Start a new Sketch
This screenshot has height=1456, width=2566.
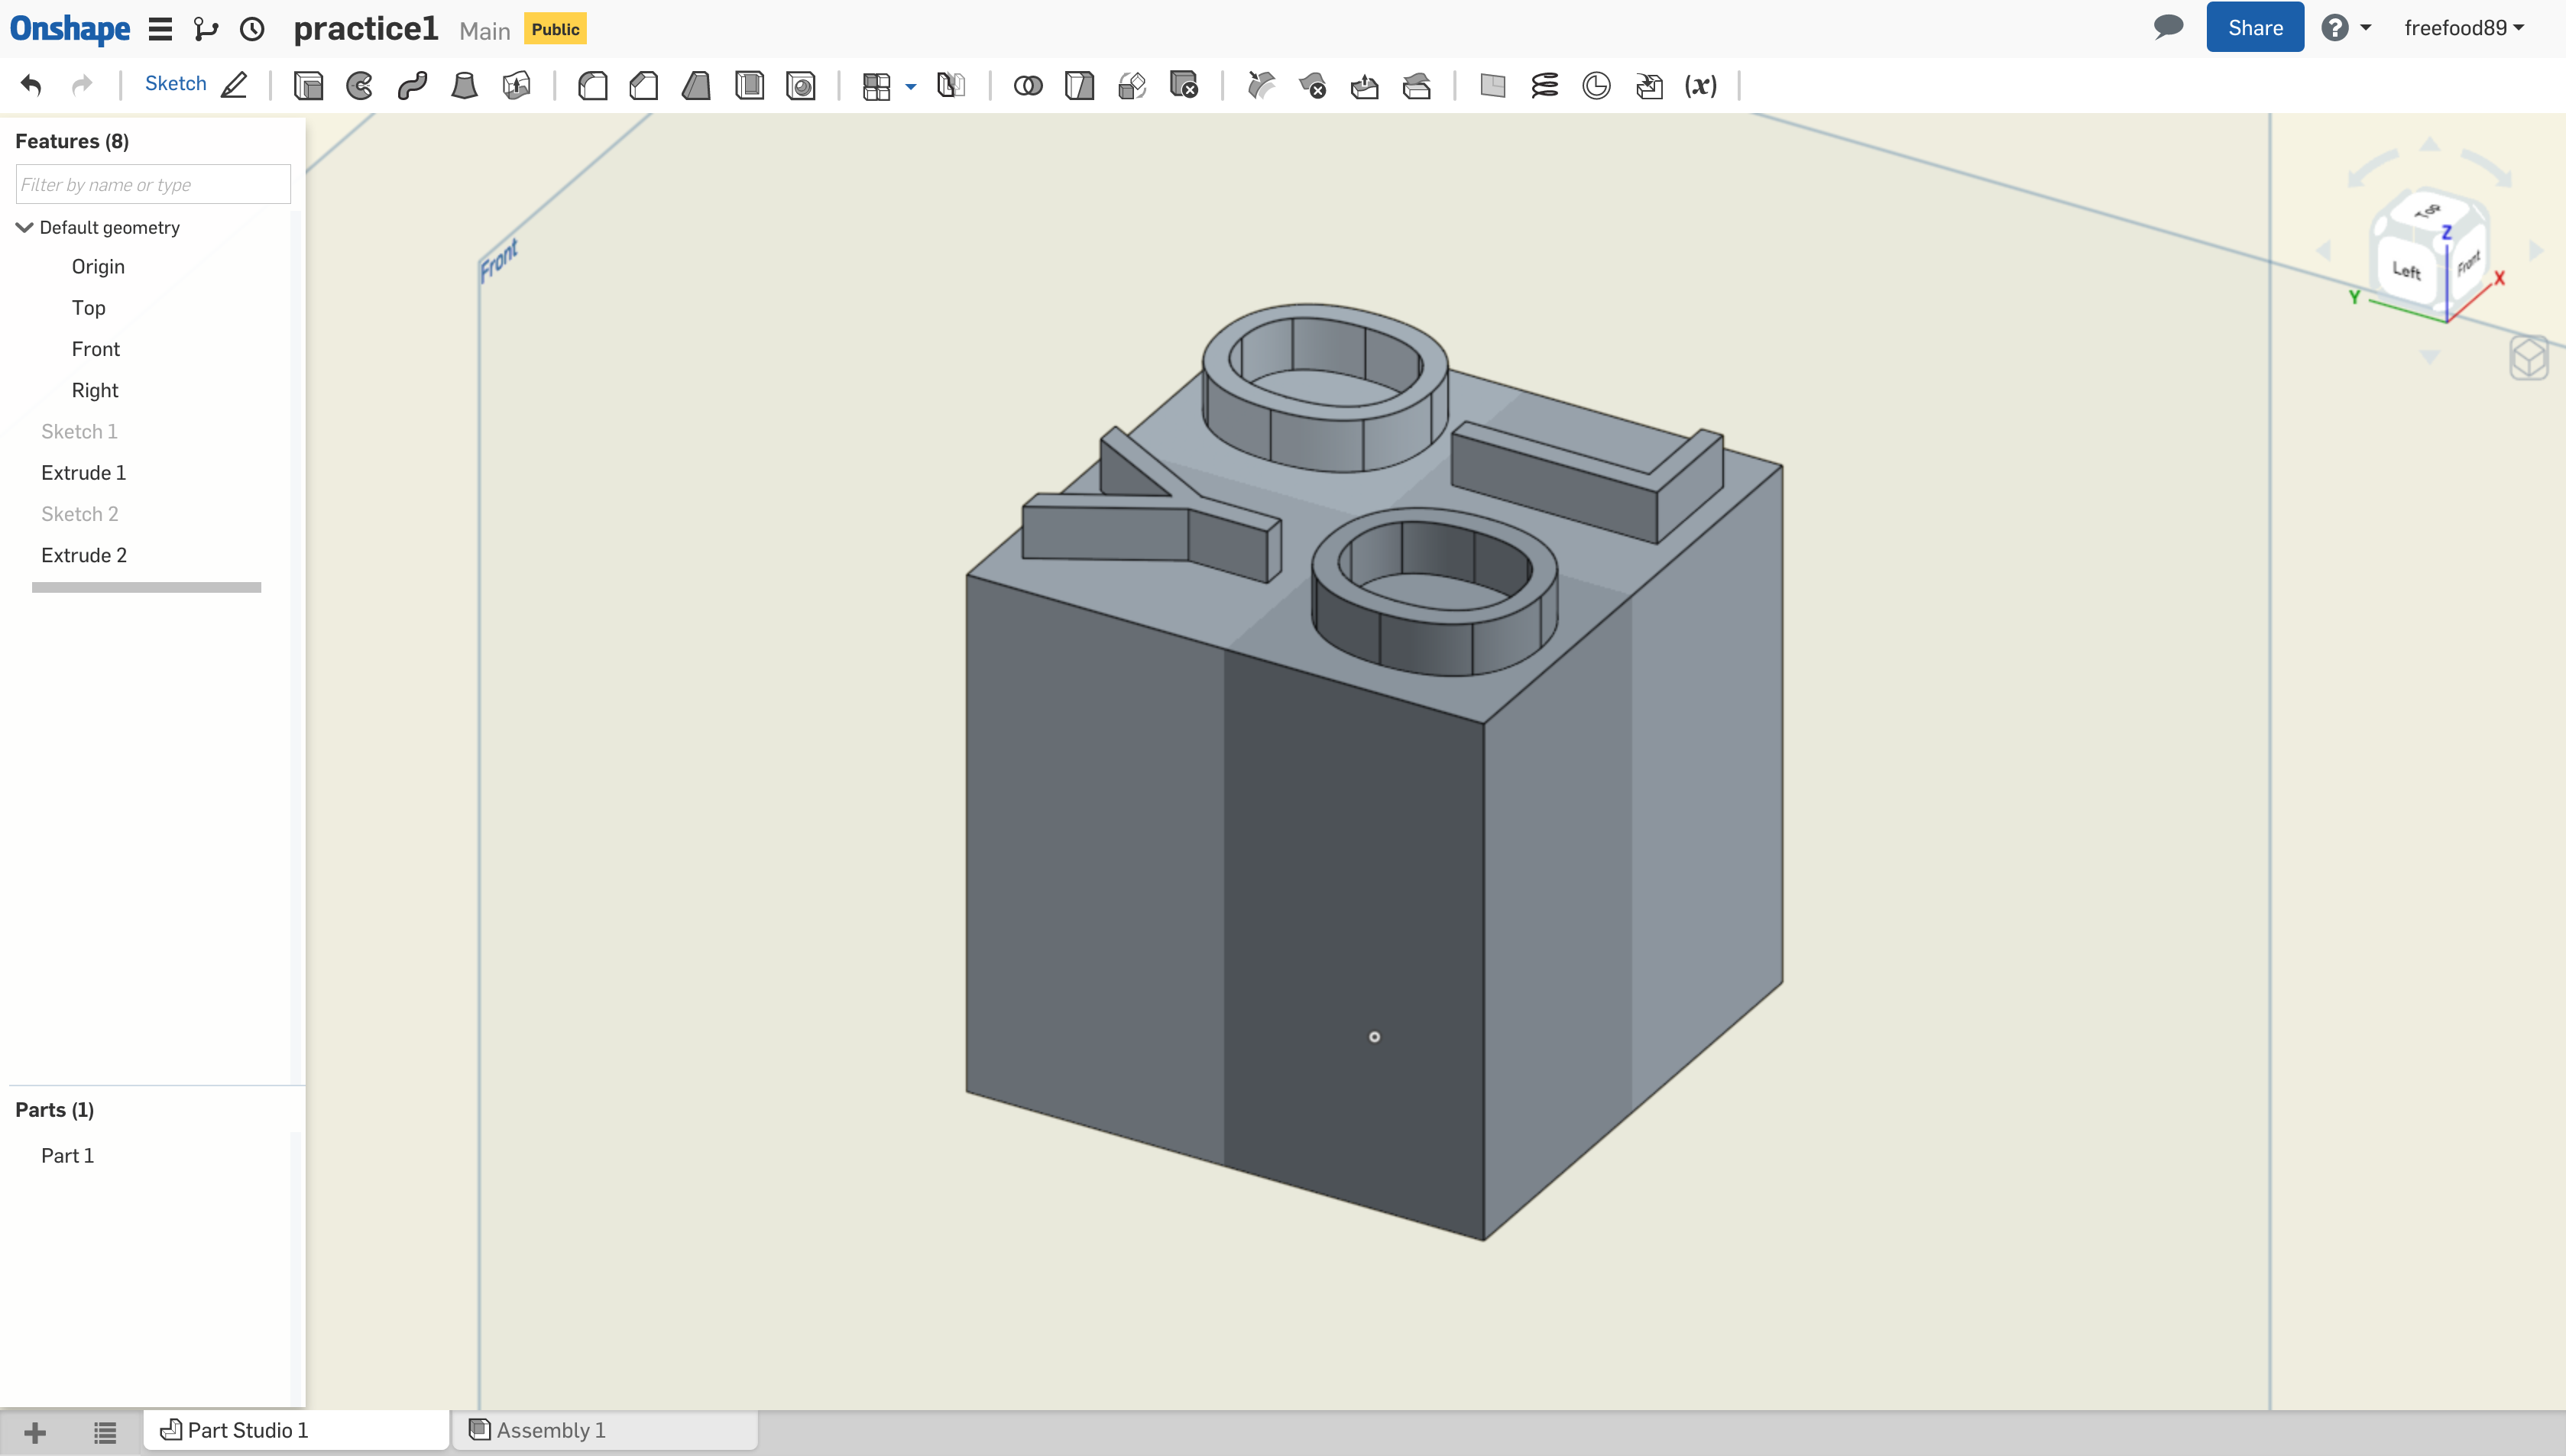195,84
